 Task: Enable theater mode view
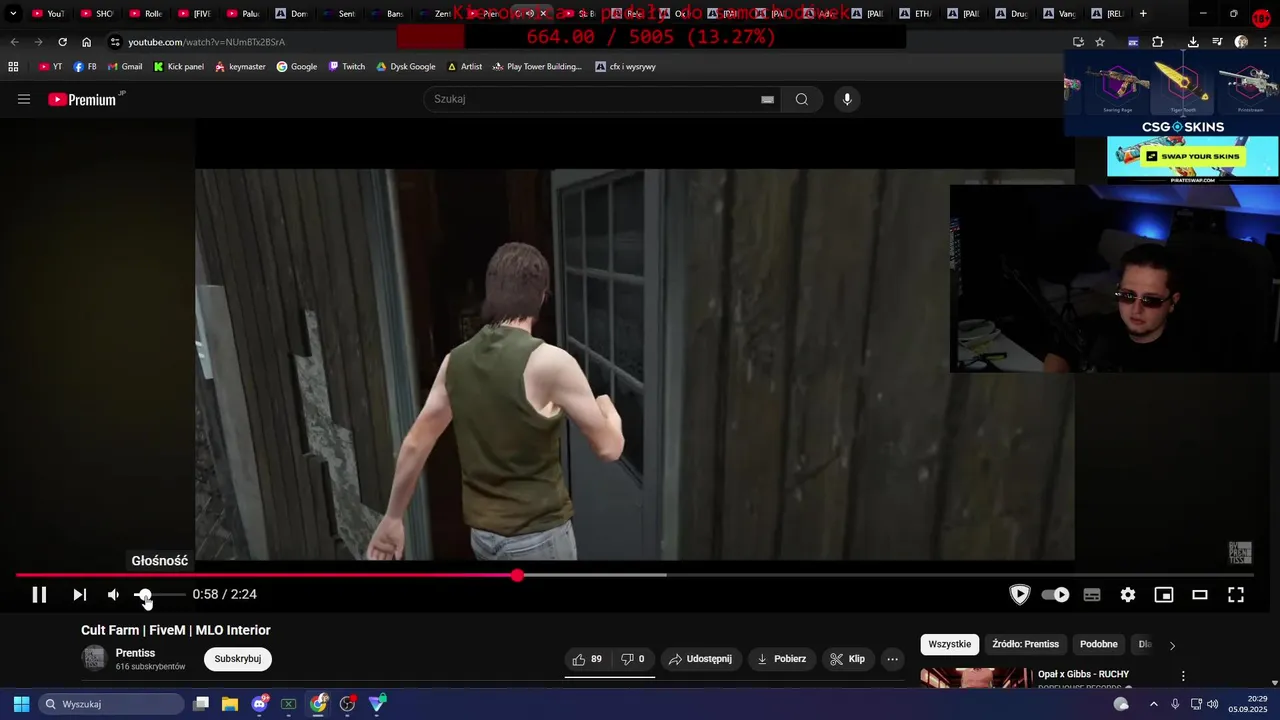(1200, 595)
